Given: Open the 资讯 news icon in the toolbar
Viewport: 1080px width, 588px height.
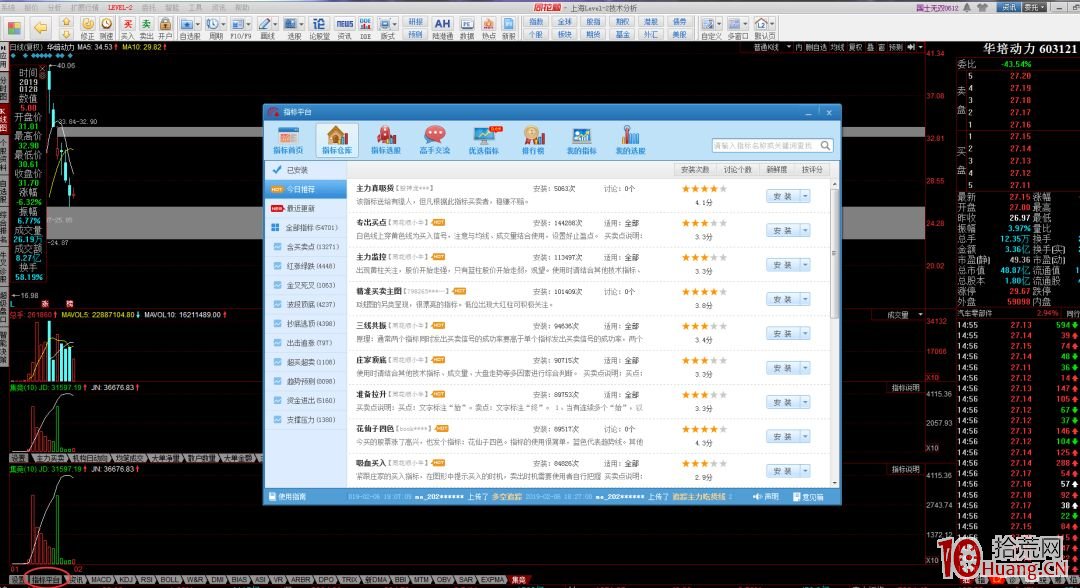Looking at the screenshot, I should (344, 28).
